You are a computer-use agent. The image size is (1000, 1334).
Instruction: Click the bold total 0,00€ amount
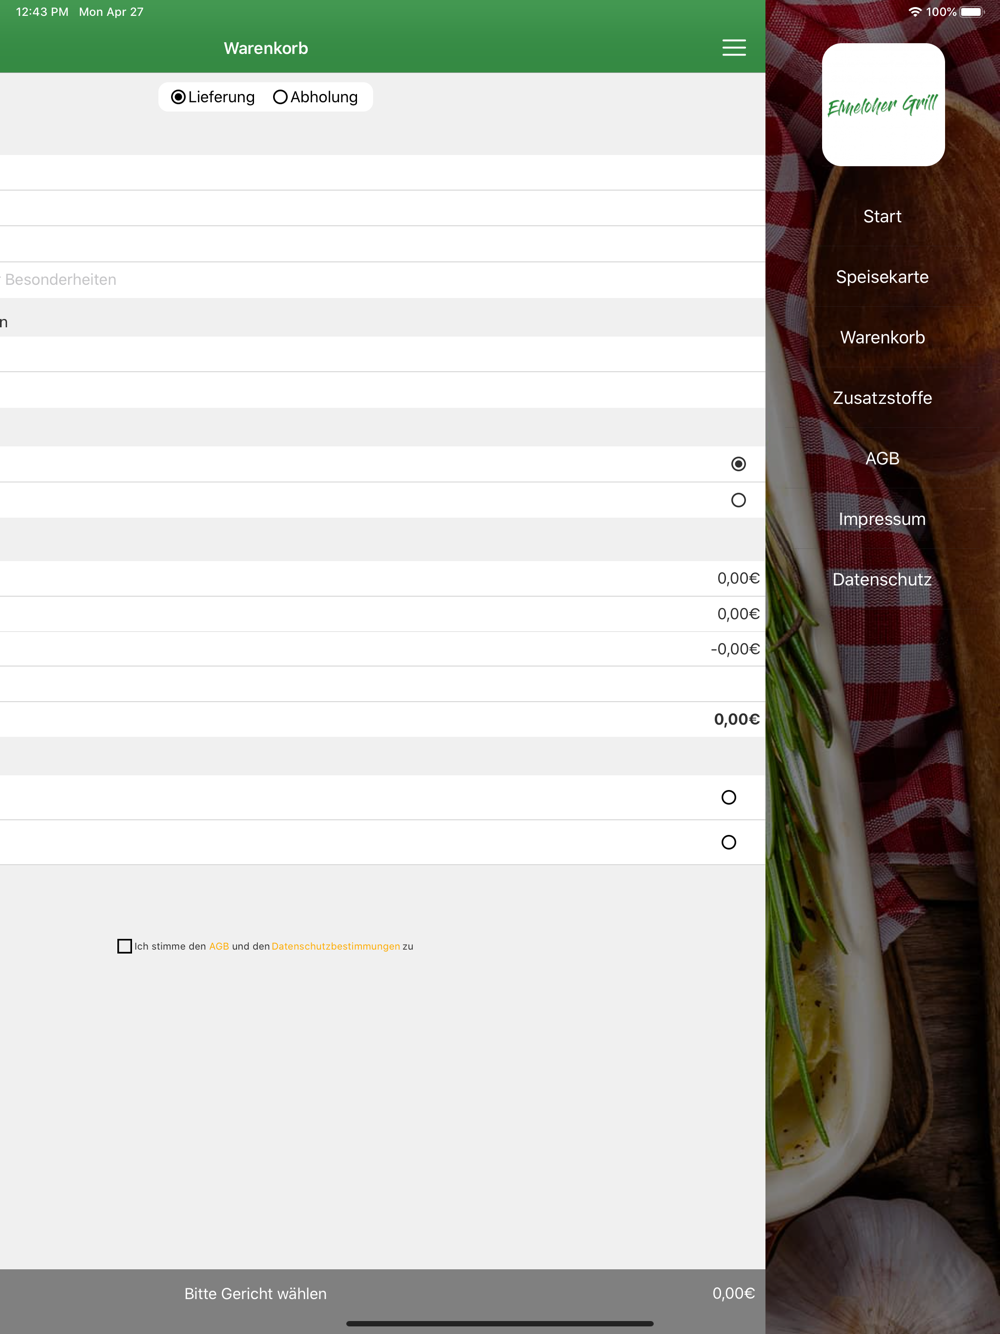(737, 719)
